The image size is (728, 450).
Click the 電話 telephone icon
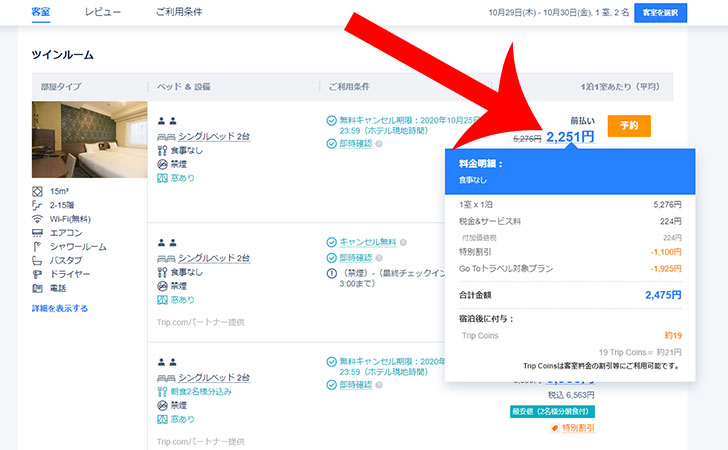37,288
